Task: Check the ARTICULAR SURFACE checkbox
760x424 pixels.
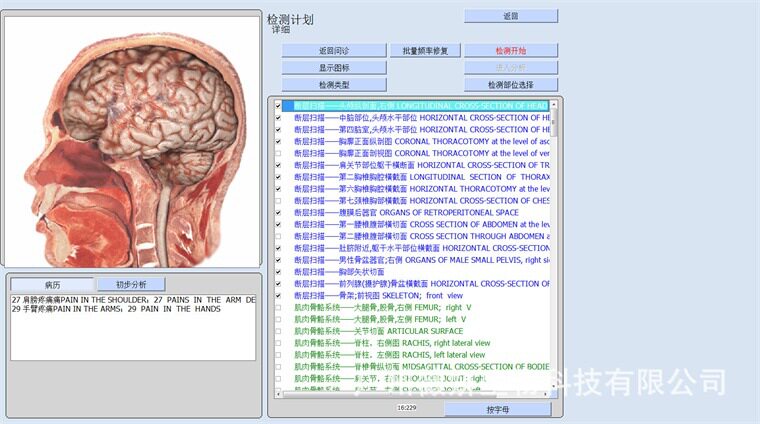Action: (278, 331)
